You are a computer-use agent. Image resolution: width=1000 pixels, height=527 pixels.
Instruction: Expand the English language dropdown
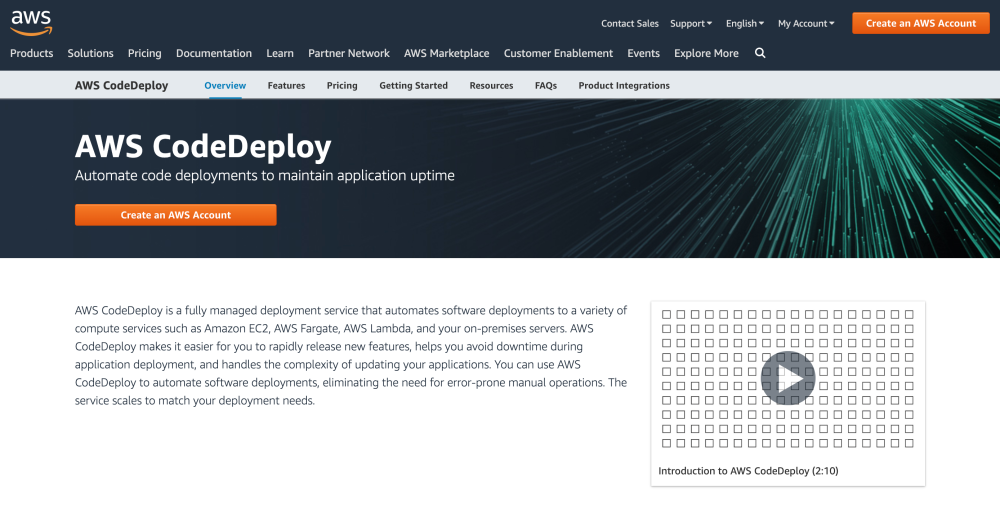[744, 24]
